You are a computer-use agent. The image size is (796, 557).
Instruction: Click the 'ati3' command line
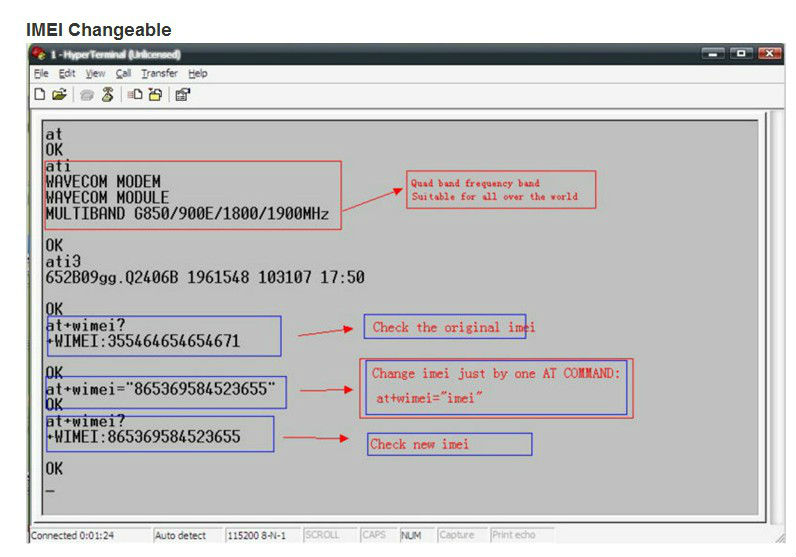(x=63, y=261)
